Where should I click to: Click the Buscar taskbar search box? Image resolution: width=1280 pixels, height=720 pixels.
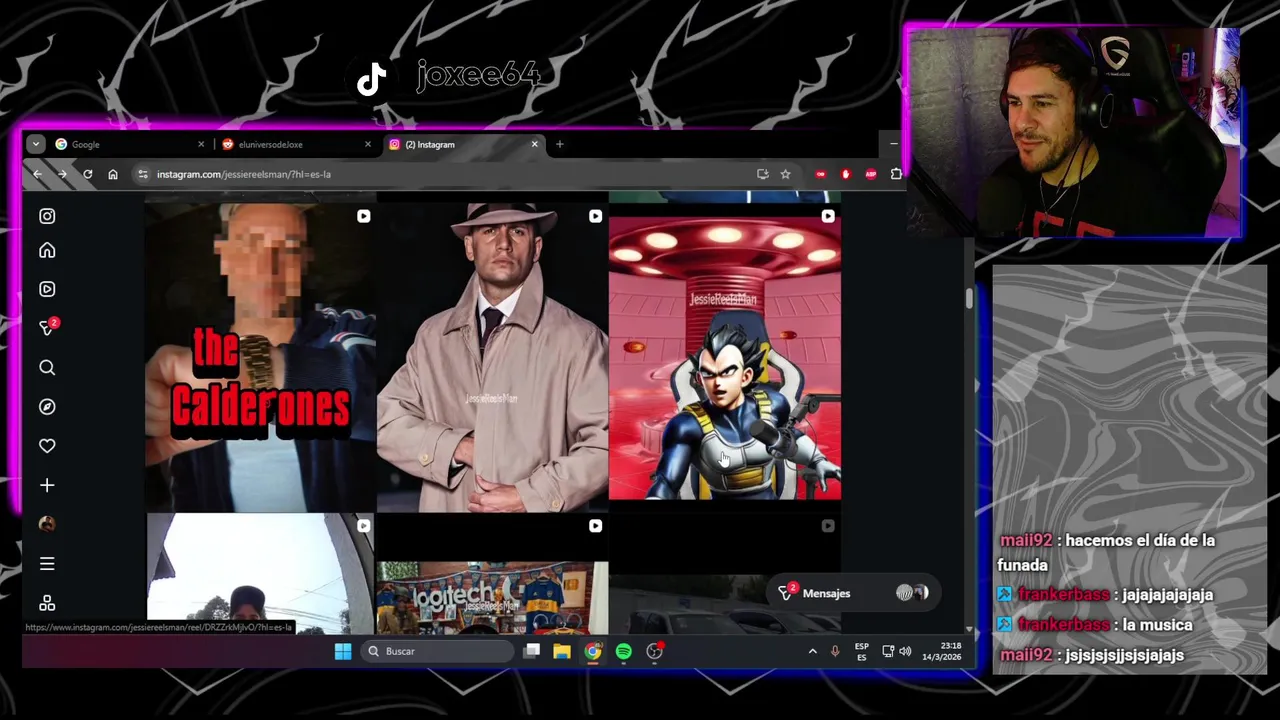click(x=436, y=651)
